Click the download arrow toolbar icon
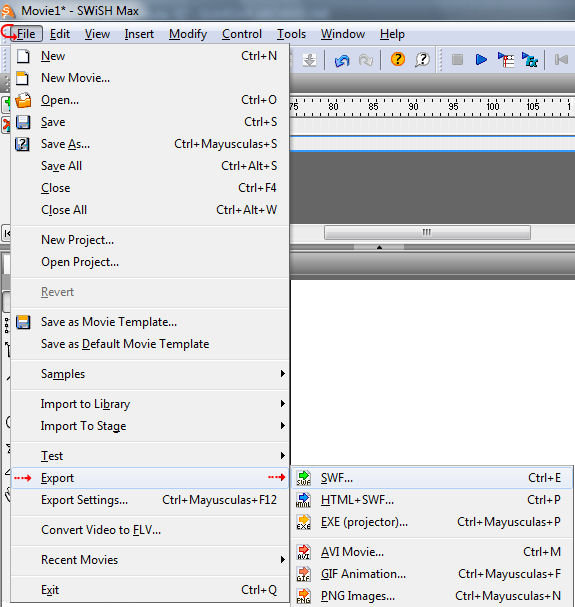 pos(309,60)
